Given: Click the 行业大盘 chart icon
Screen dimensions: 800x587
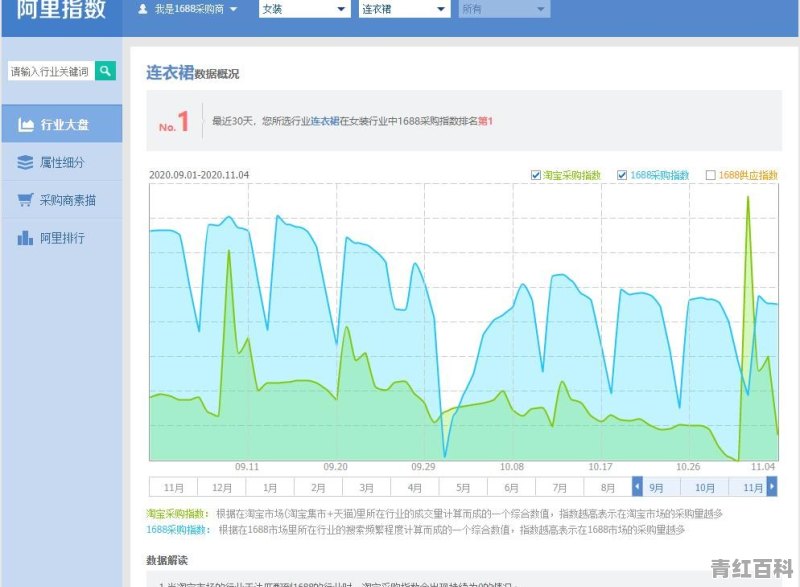Looking at the screenshot, I should (26, 124).
